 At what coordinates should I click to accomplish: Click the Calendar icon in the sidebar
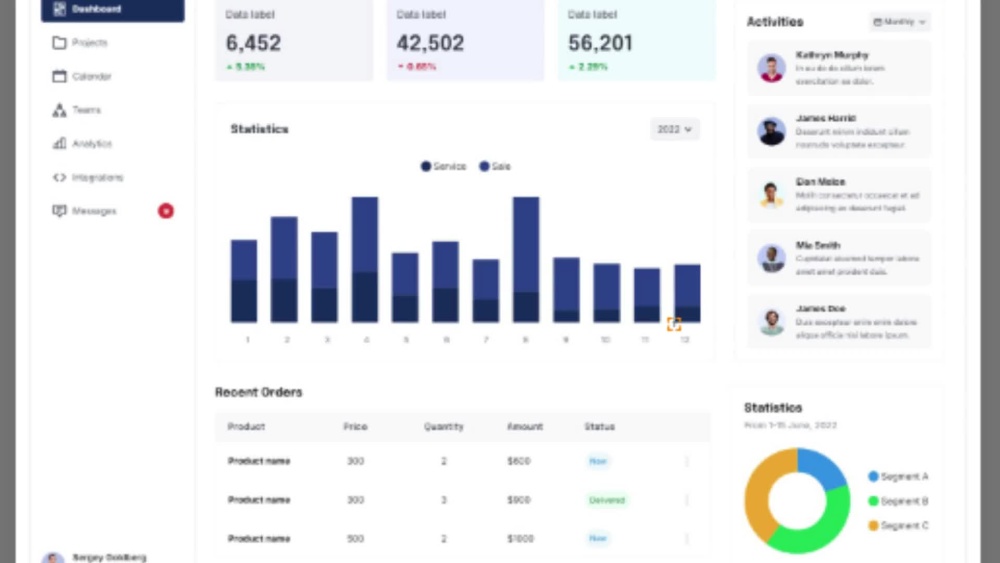(x=59, y=77)
